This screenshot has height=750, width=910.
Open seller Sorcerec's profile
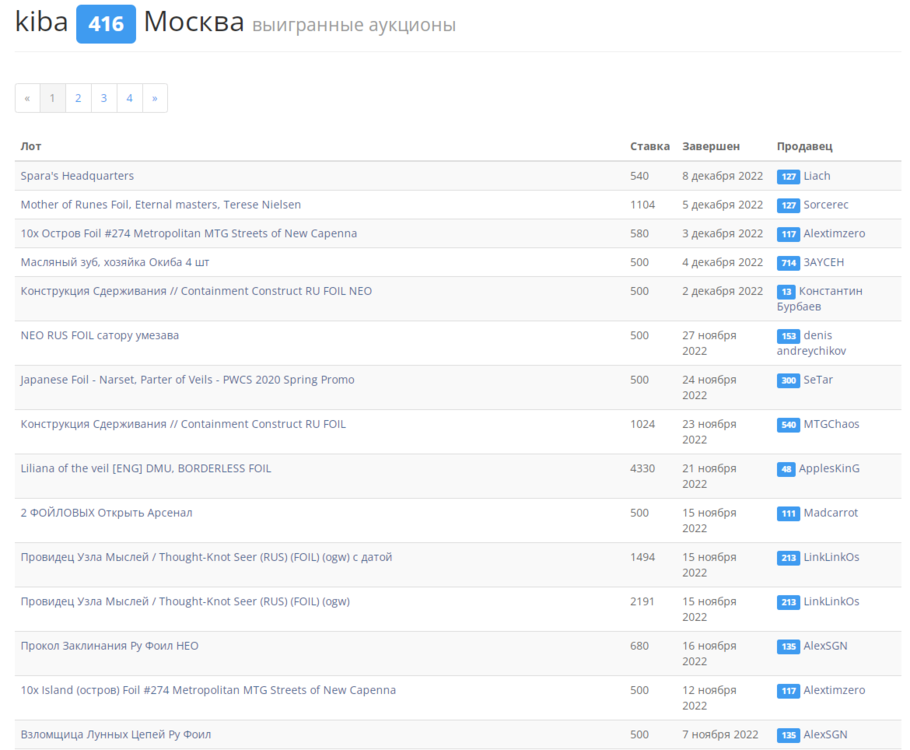coord(826,205)
